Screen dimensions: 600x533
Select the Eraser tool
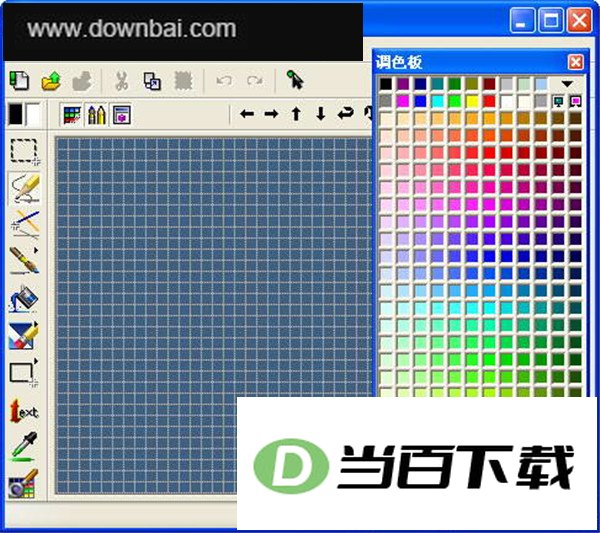(x=23, y=336)
